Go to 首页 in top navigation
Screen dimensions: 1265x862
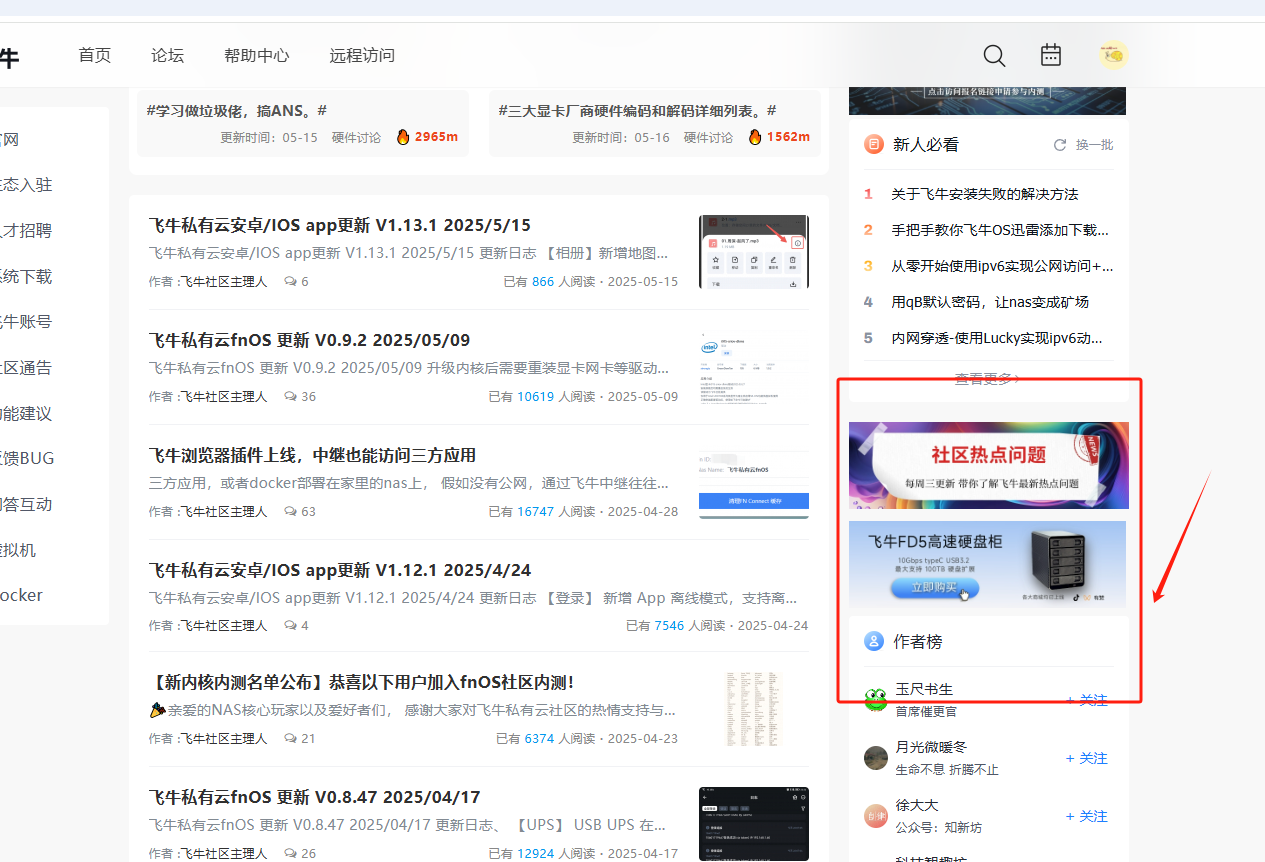pos(95,55)
